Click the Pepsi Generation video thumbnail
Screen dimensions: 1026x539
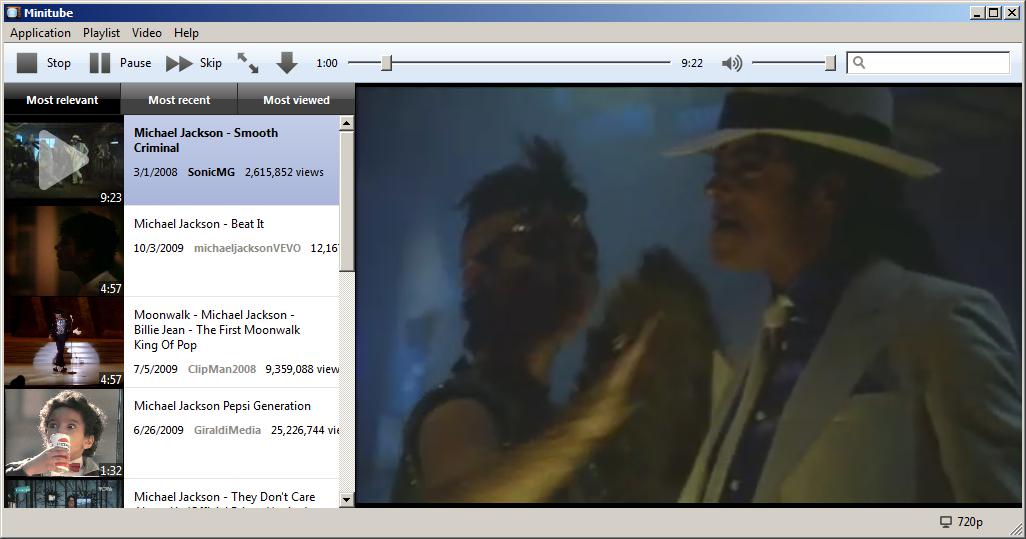64,433
